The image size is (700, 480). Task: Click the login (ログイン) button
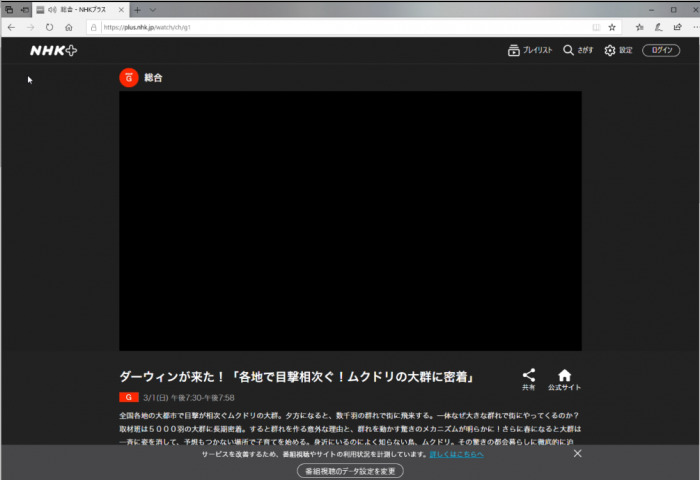click(x=661, y=50)
